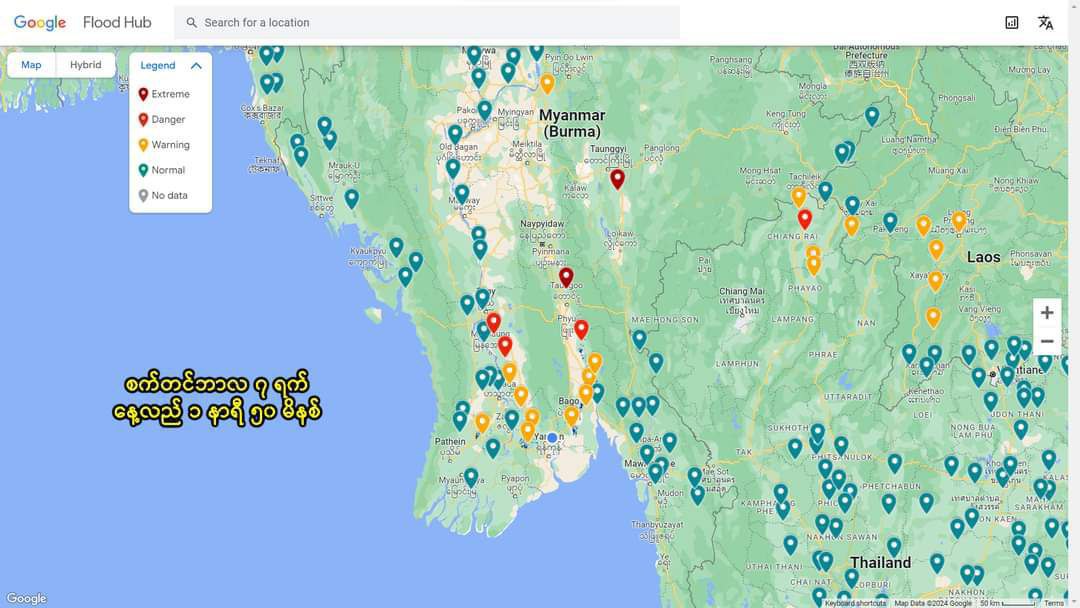
Task: Zoom out with the minus button
Action: tap(1047, 342)
